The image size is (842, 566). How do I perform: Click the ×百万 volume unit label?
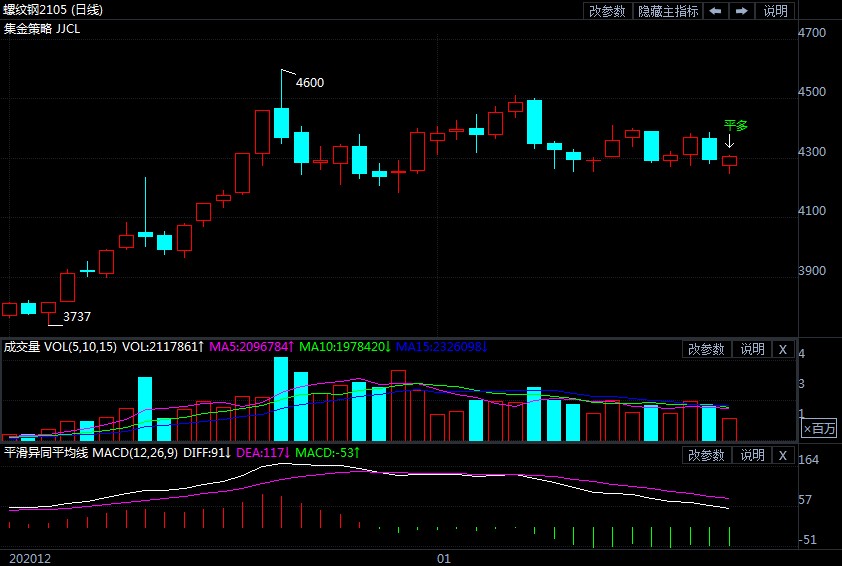pos(819,428)
